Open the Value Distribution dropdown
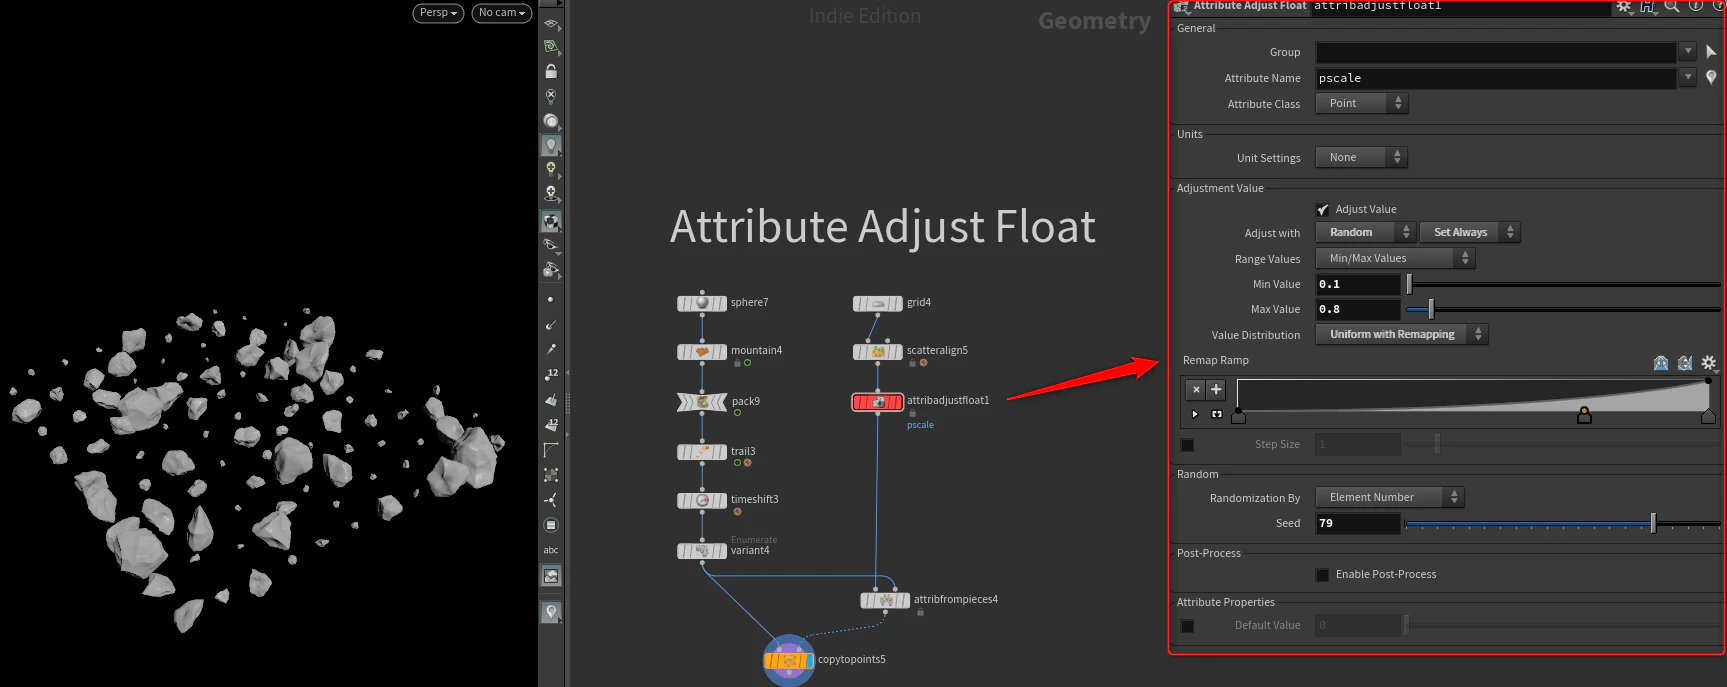Screen dimensions: 1727x687 point(1402,334)
